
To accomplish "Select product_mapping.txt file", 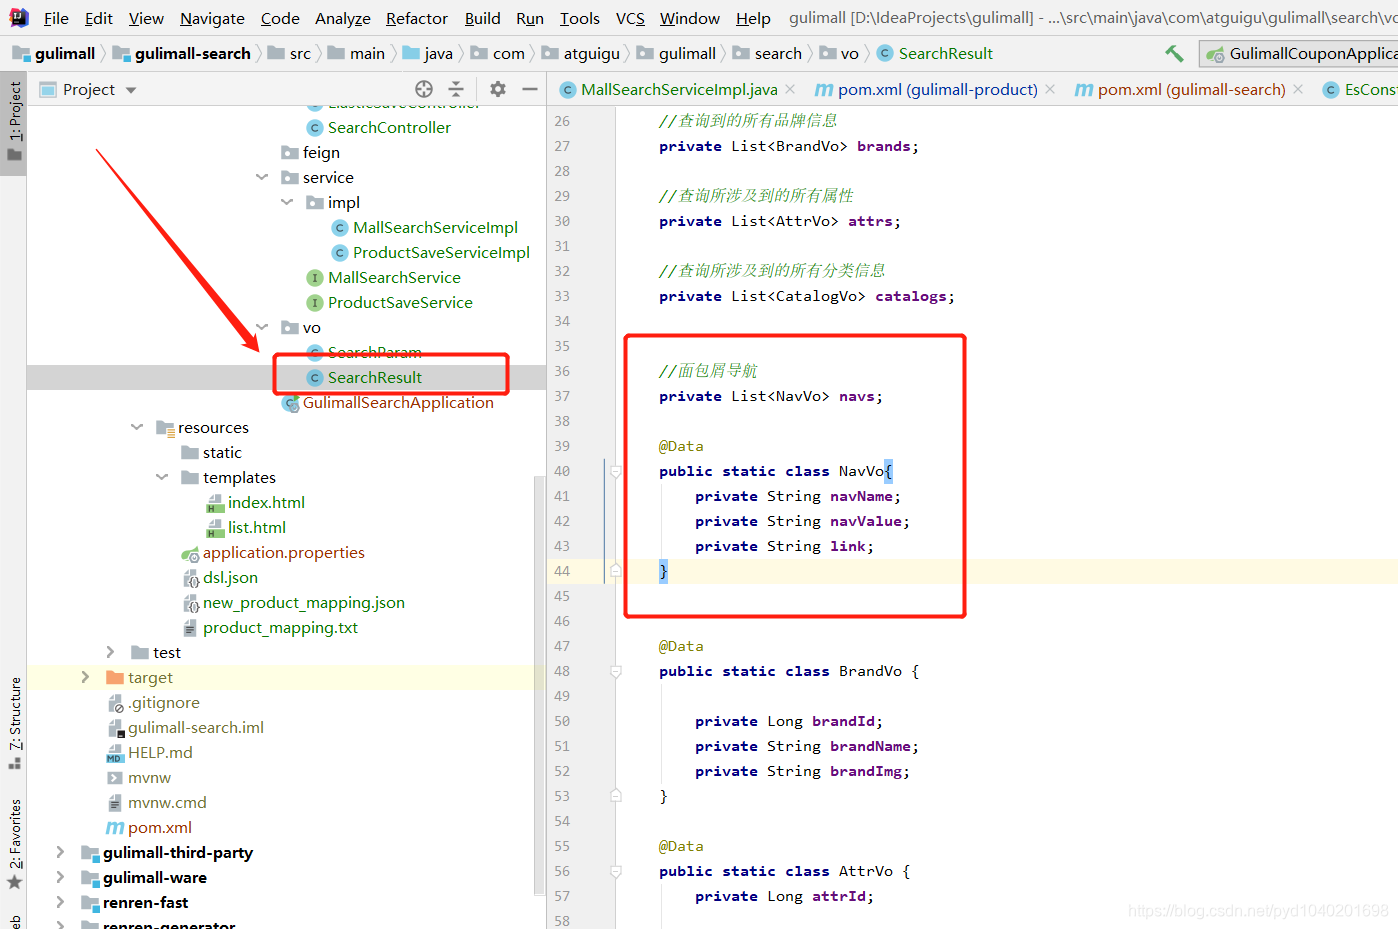I will 280,627.
